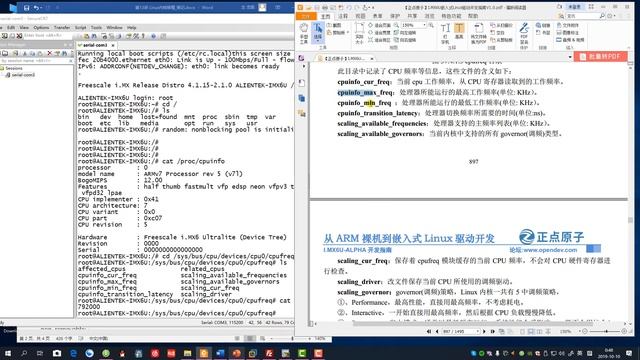Screen dimensions: 640x360
Task: Switch to the Protect tab in Foxit
Action: click(395, 16)
